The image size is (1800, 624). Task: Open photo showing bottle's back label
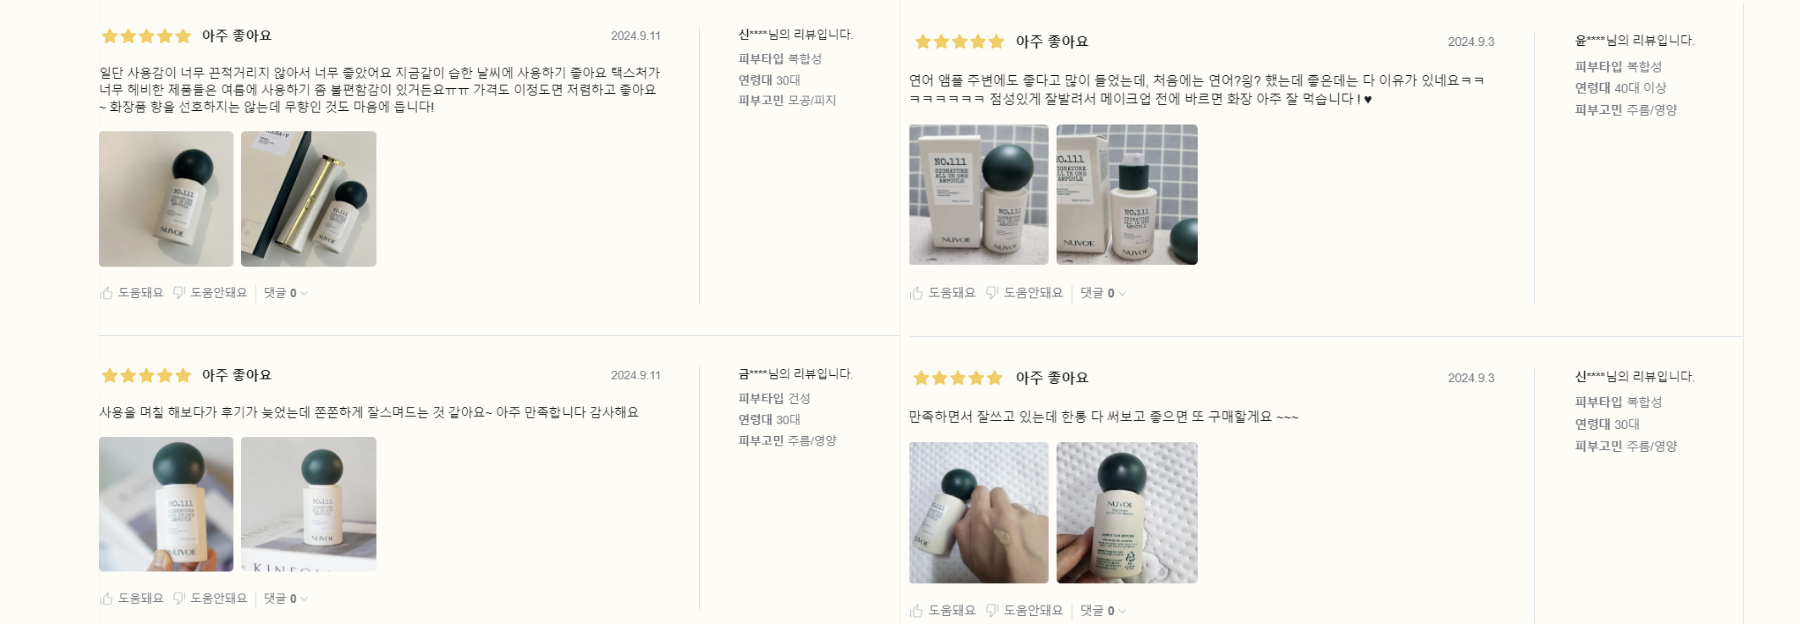[1126, 512]
